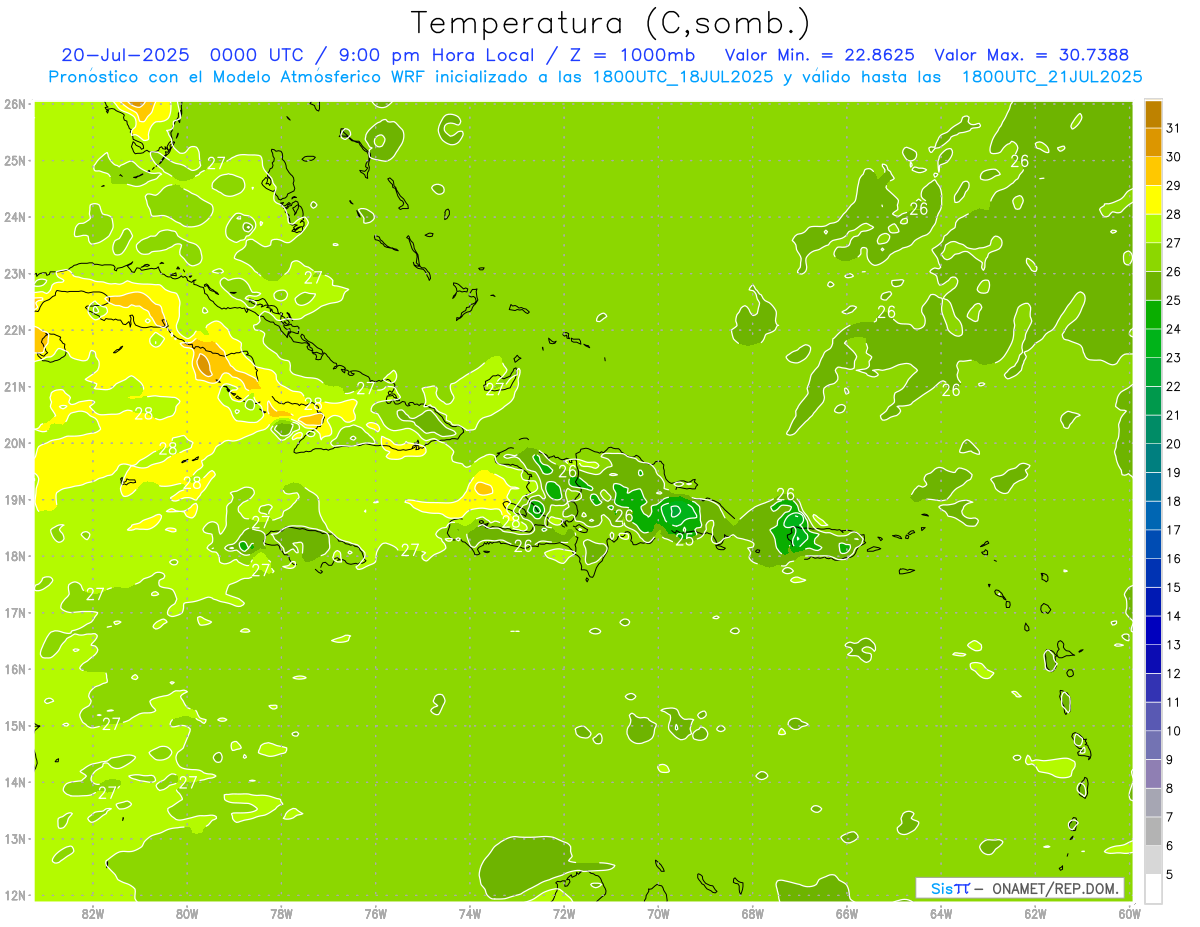Click "1800UTC_21JUL2025" valid-until time
The width and height of the screenshot is (1200, 927).
coord(1052,77)
